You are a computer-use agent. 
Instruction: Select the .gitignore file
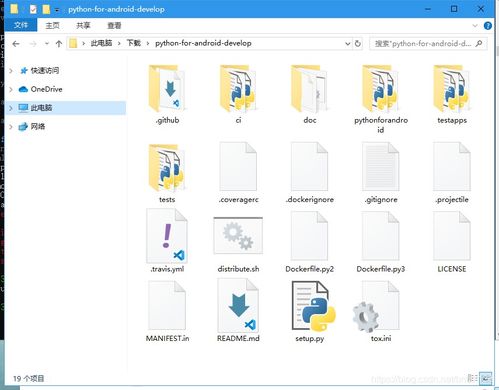pyautogui.click(x=381, y=173)
